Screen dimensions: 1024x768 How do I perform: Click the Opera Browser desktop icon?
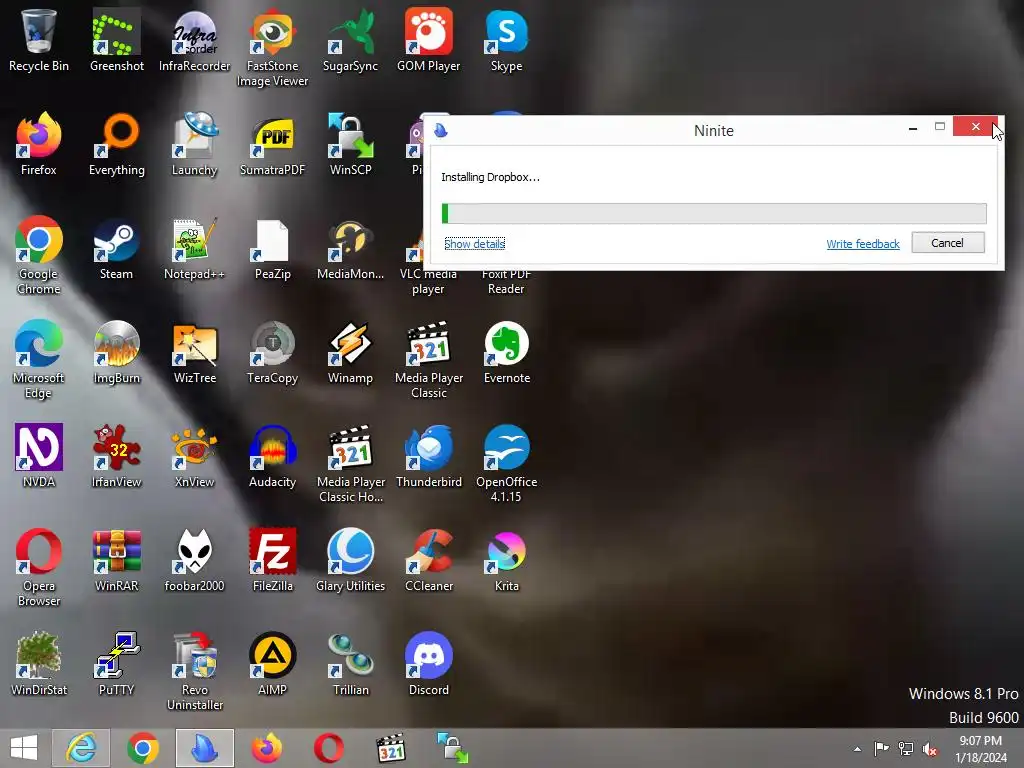(39, 568)
